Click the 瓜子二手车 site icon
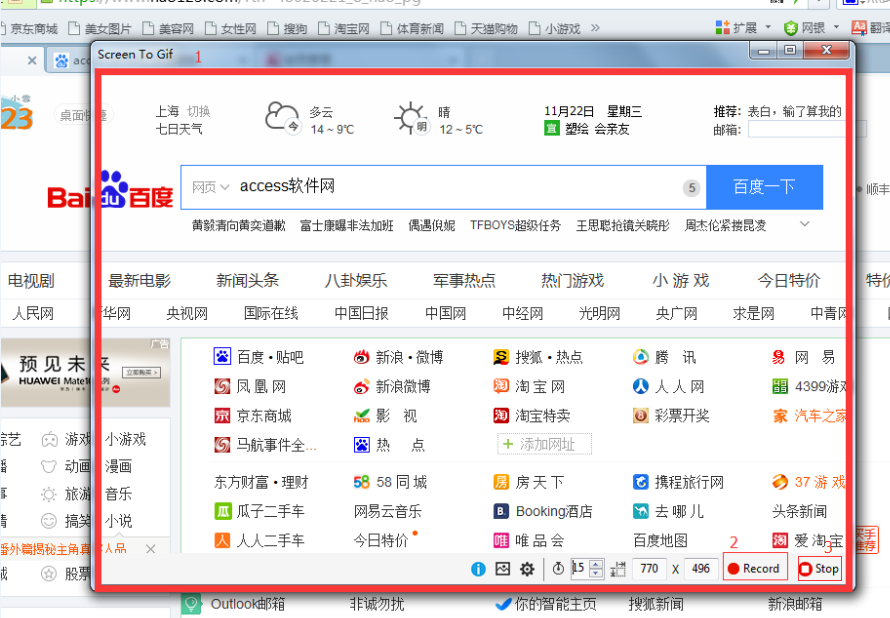Screen dimensions: 890x618 (222, 511)
